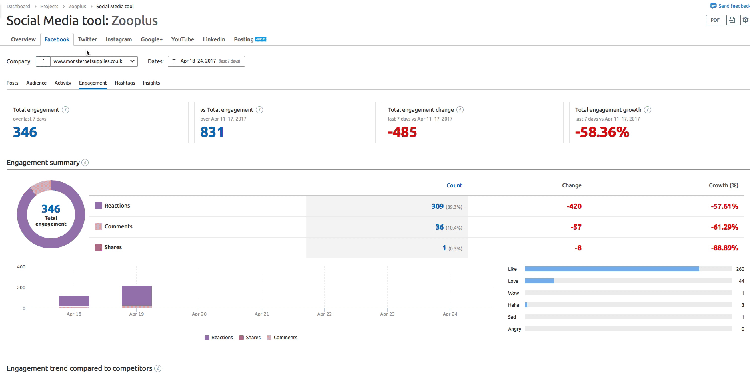
Task: Toggle Reactions series in chart legend
Action: point(219,337)
